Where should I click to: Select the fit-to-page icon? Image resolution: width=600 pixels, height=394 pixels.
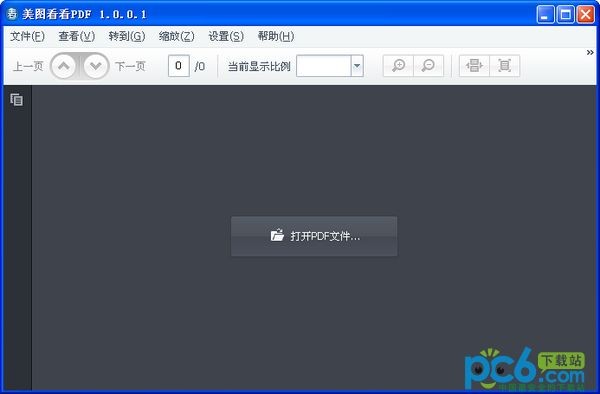point(504,66)
